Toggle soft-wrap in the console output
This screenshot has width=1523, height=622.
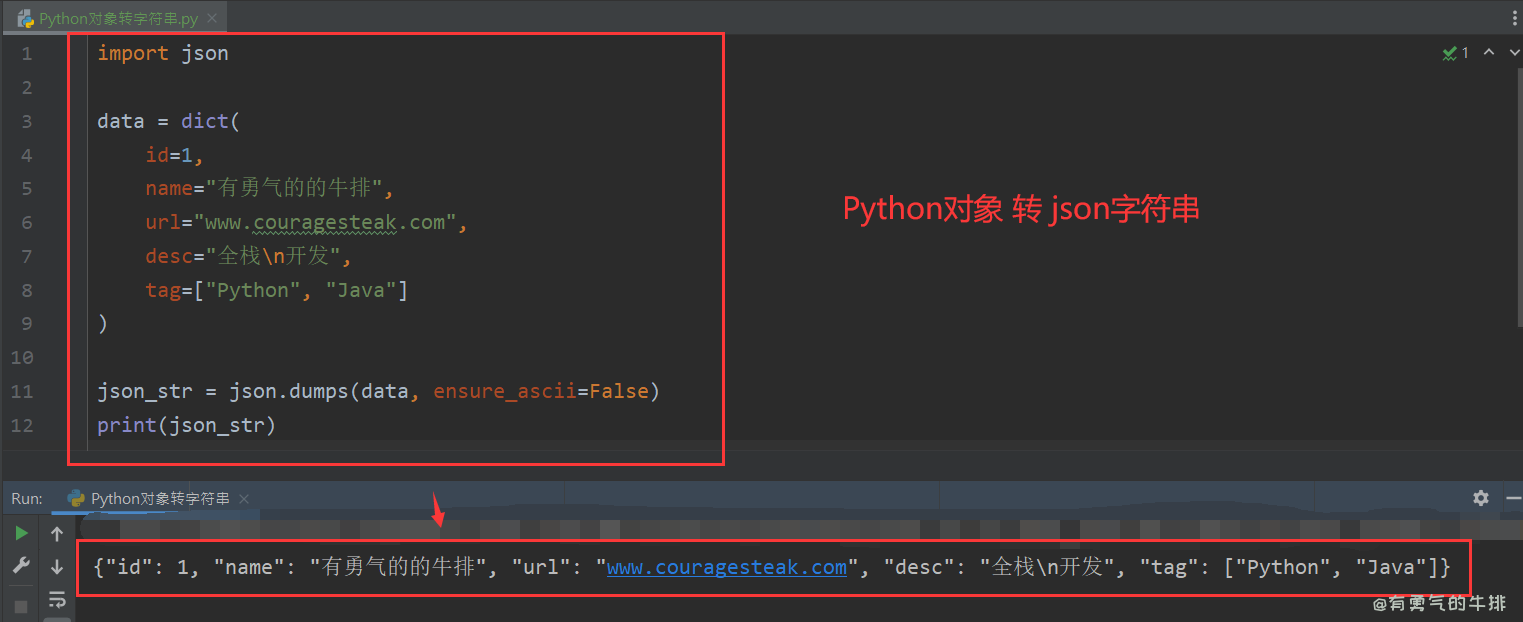(57, 600)
